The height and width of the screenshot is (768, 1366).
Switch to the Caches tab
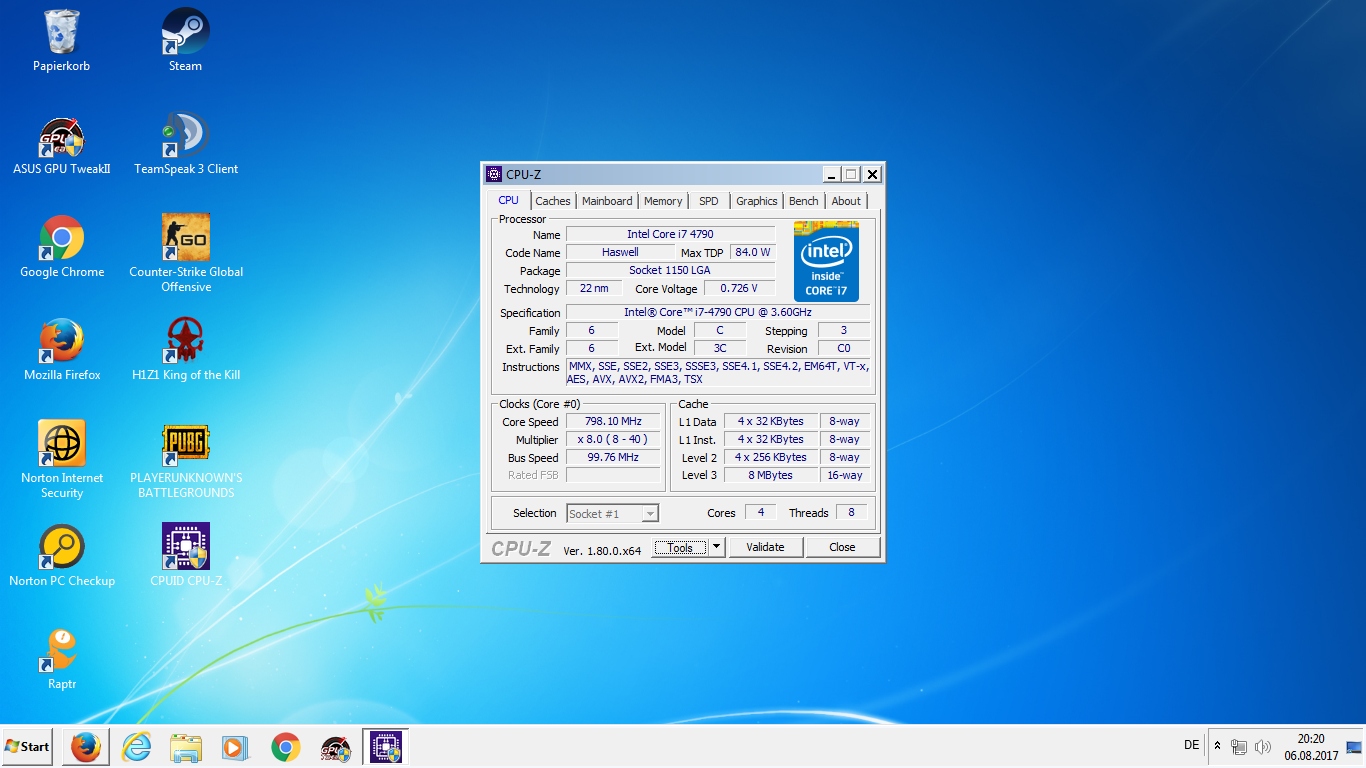point(553,201)
